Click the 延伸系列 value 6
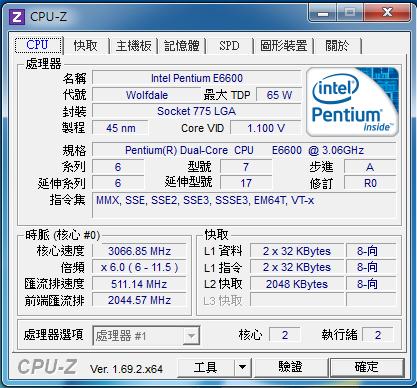The height and width of the screenshot is (388, 417). point(118,183)
